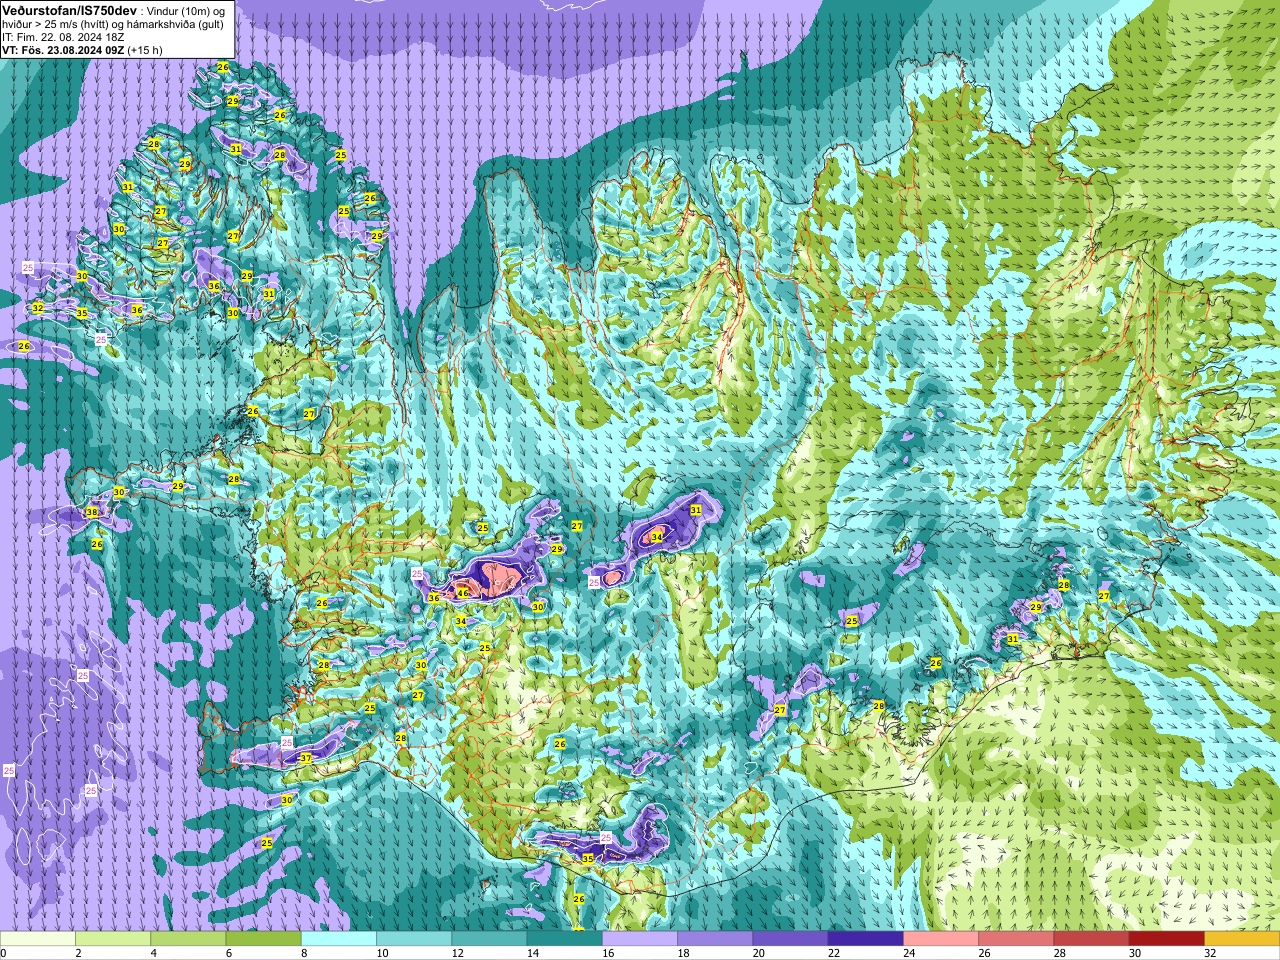The height and width of the screenshot is (960, 1280).
Task: Pick the dark teal 14–16 legend swatch
Action: 564,939
